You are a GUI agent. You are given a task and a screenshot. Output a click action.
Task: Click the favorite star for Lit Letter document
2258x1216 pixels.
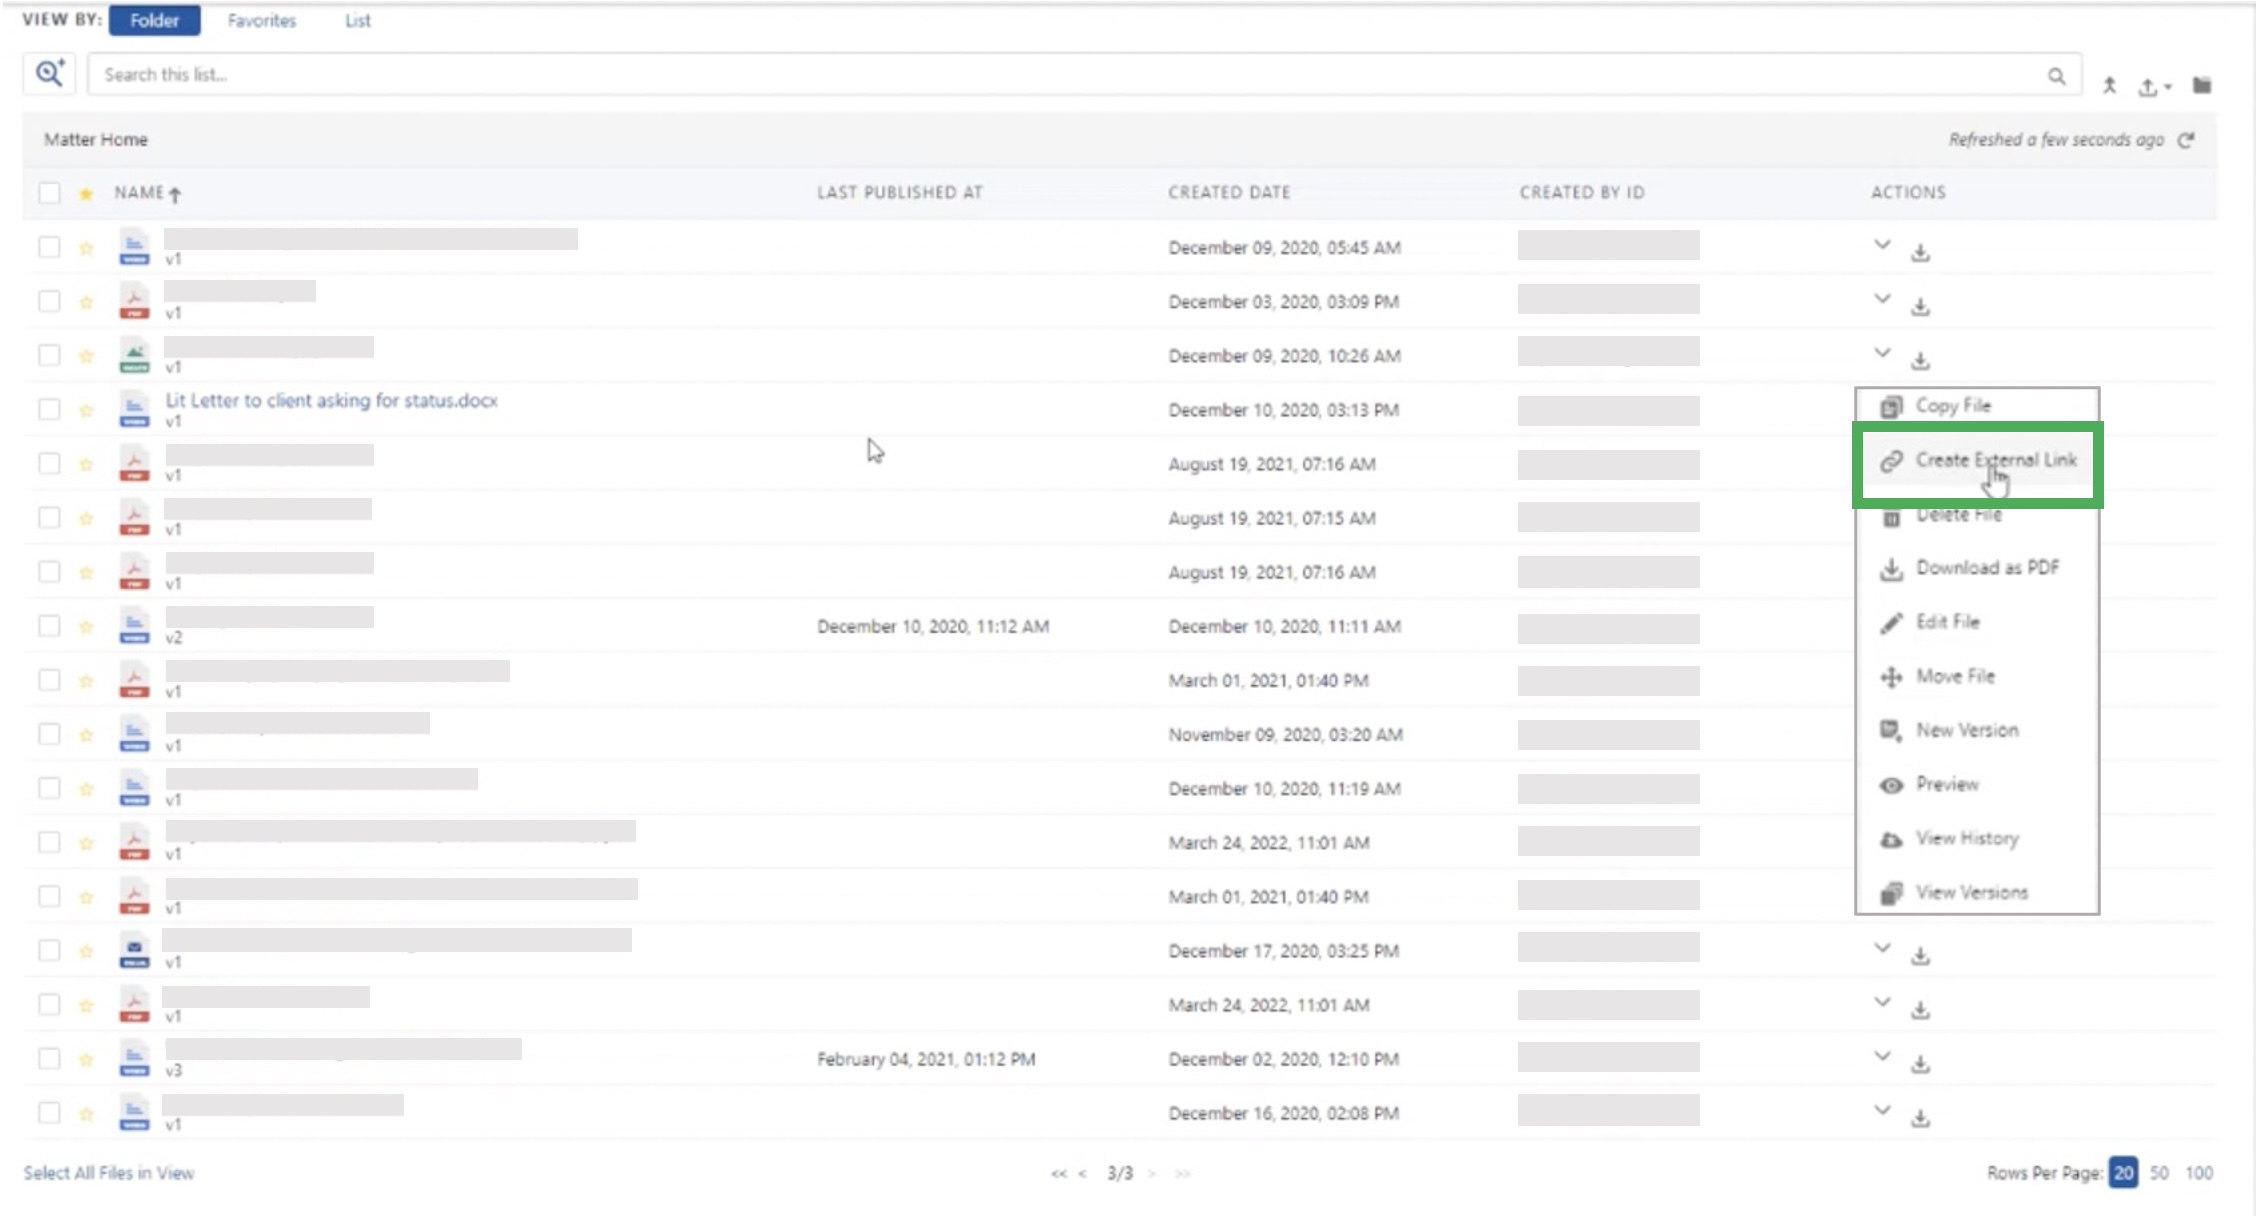click(x=86, y=411)
